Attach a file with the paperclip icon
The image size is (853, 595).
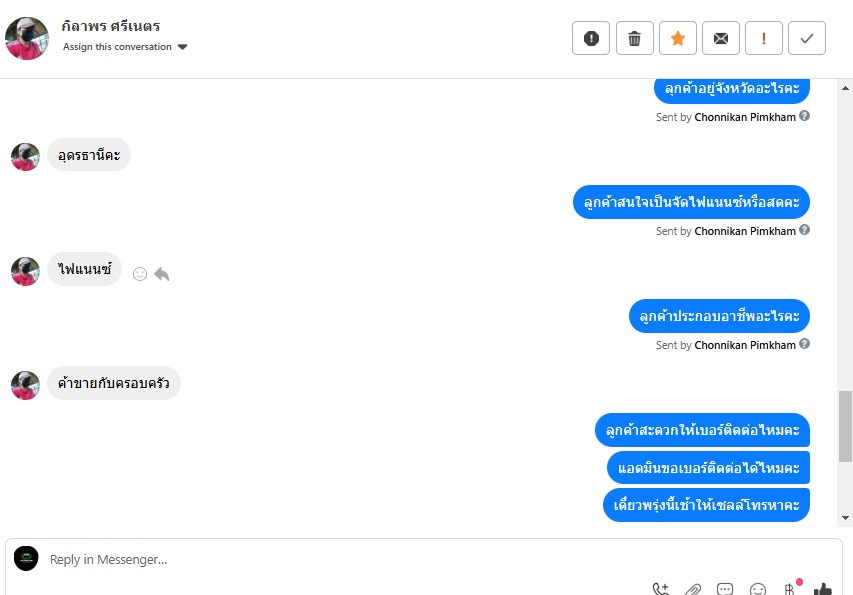click(693, 589)
